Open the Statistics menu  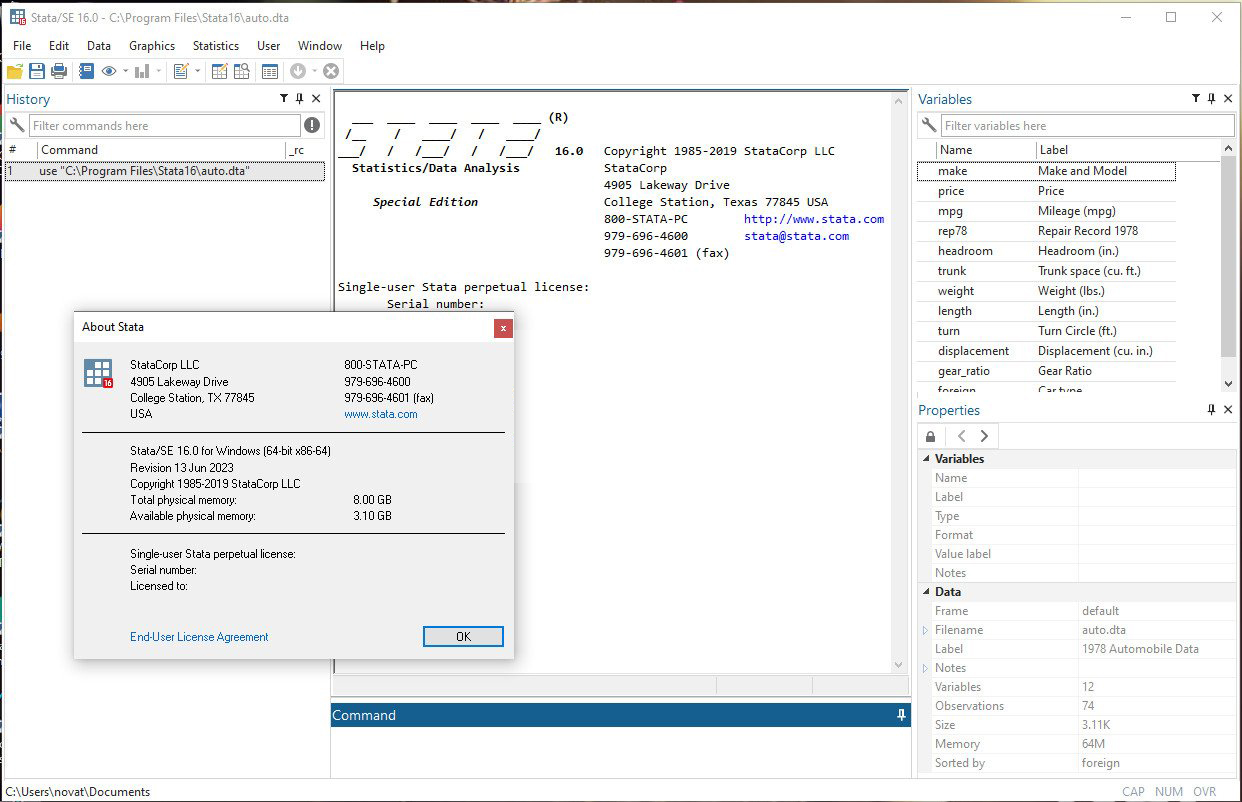pos(216,46)
